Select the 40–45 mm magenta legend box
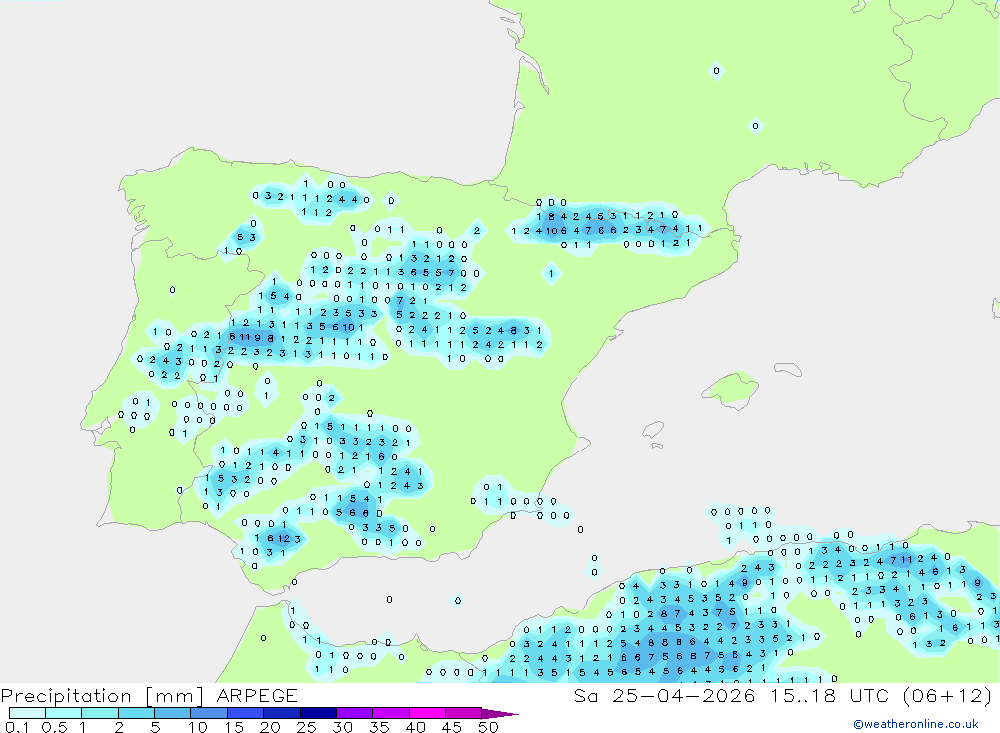This screenshot has width=1000, height=733. [x=427, y=713]
